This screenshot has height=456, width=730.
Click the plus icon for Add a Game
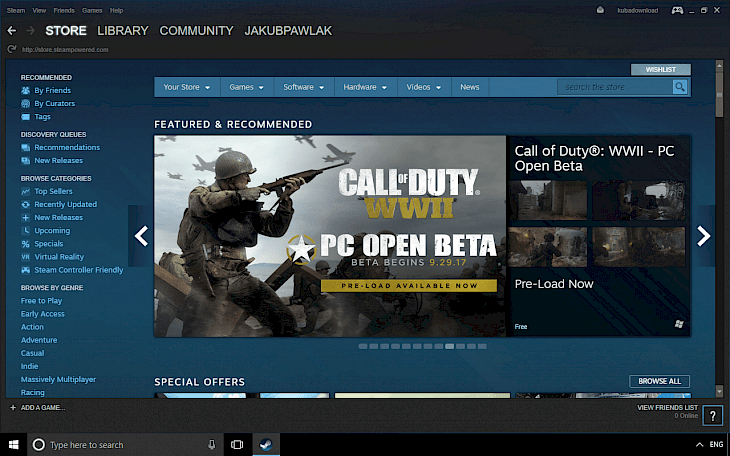[x=13, y=408]
